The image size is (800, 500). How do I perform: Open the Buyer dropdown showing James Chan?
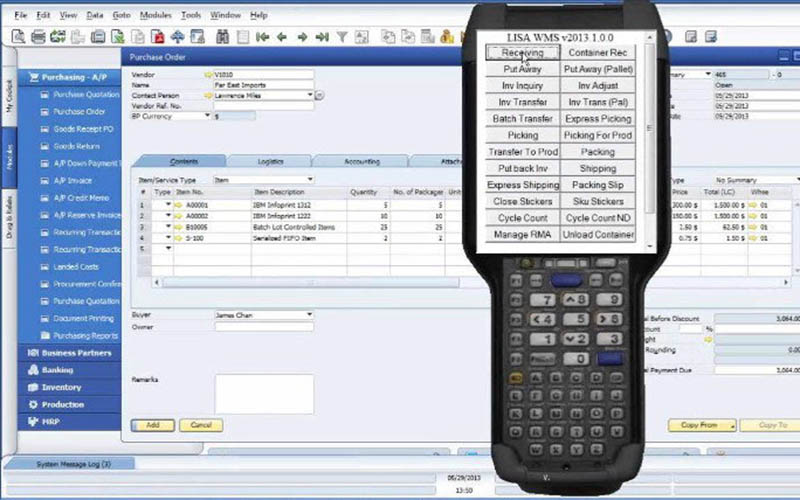[310, 315]
